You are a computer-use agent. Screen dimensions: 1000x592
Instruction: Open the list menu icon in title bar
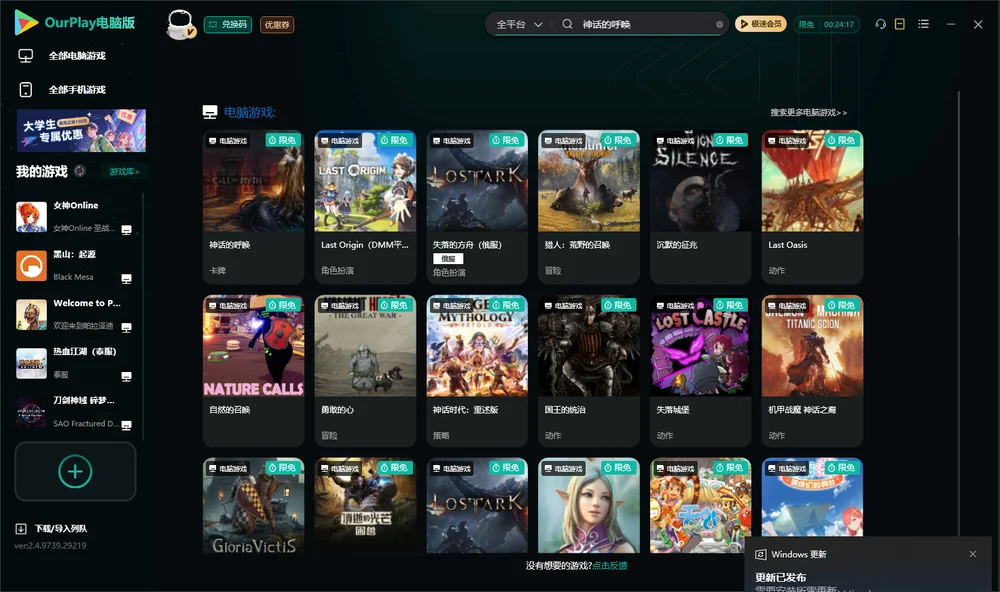pyautogui.click(x=923, y=24)
